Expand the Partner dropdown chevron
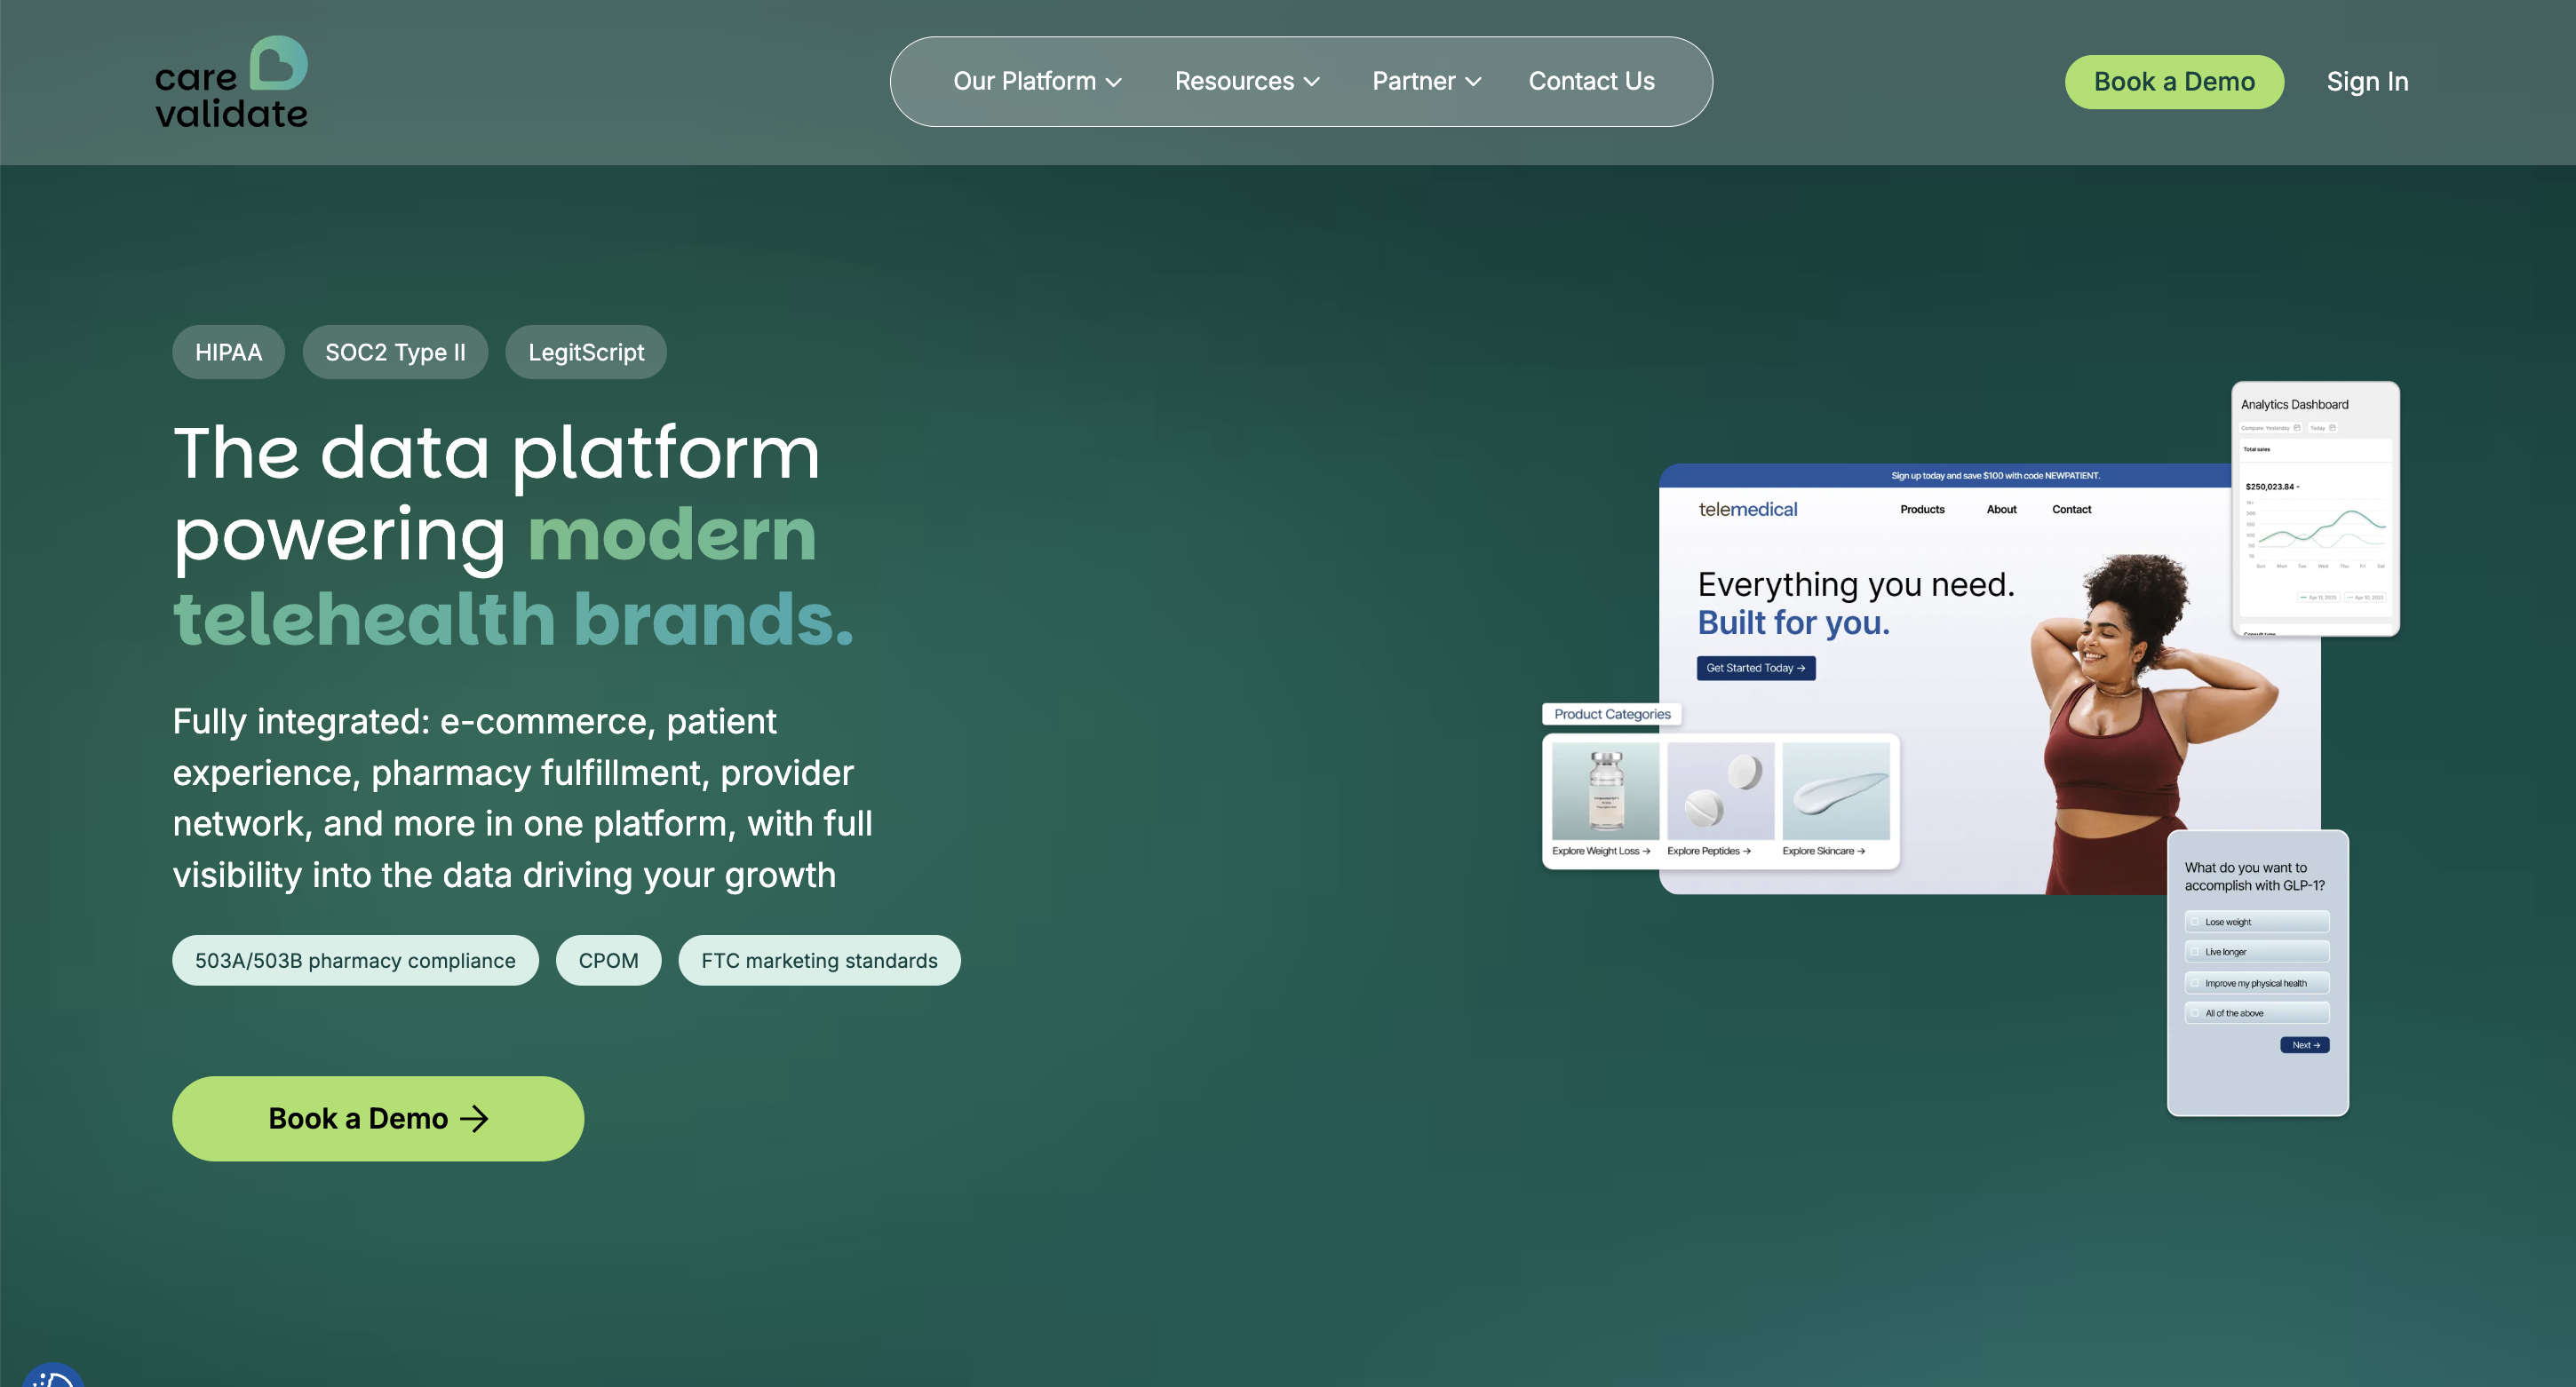The image size is (2576, 1387). 1473,82
